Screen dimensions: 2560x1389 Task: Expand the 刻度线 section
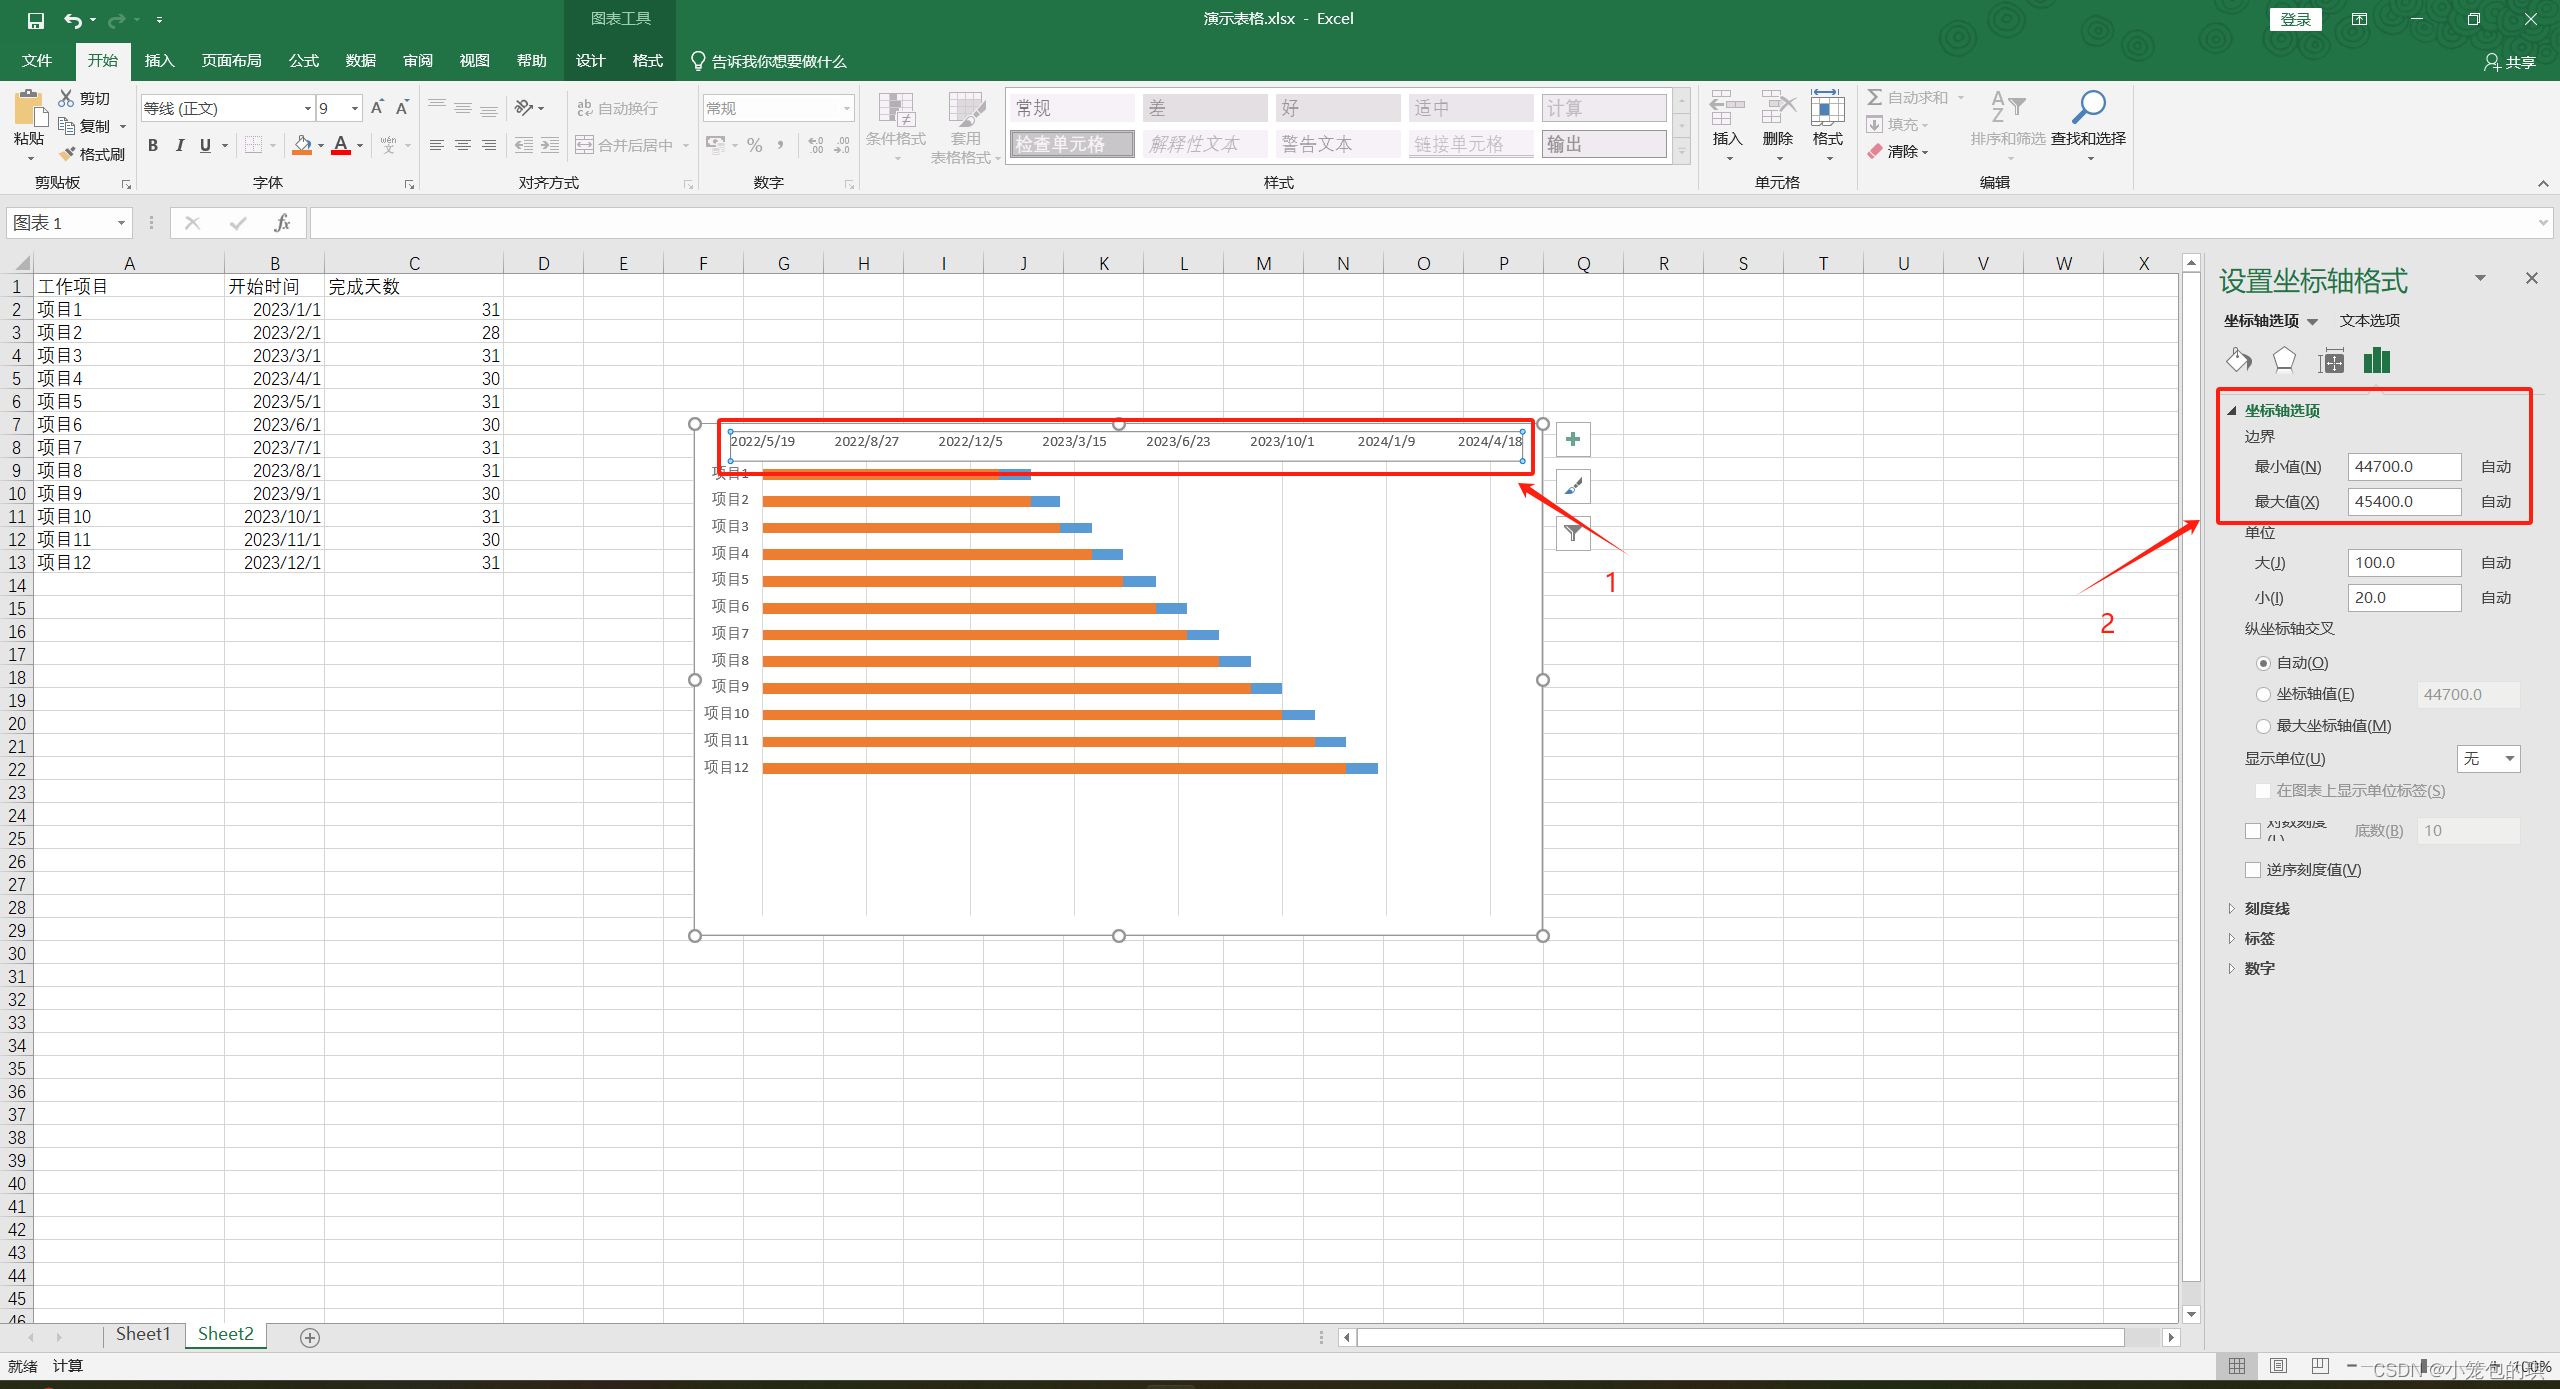coord(2266,907)
